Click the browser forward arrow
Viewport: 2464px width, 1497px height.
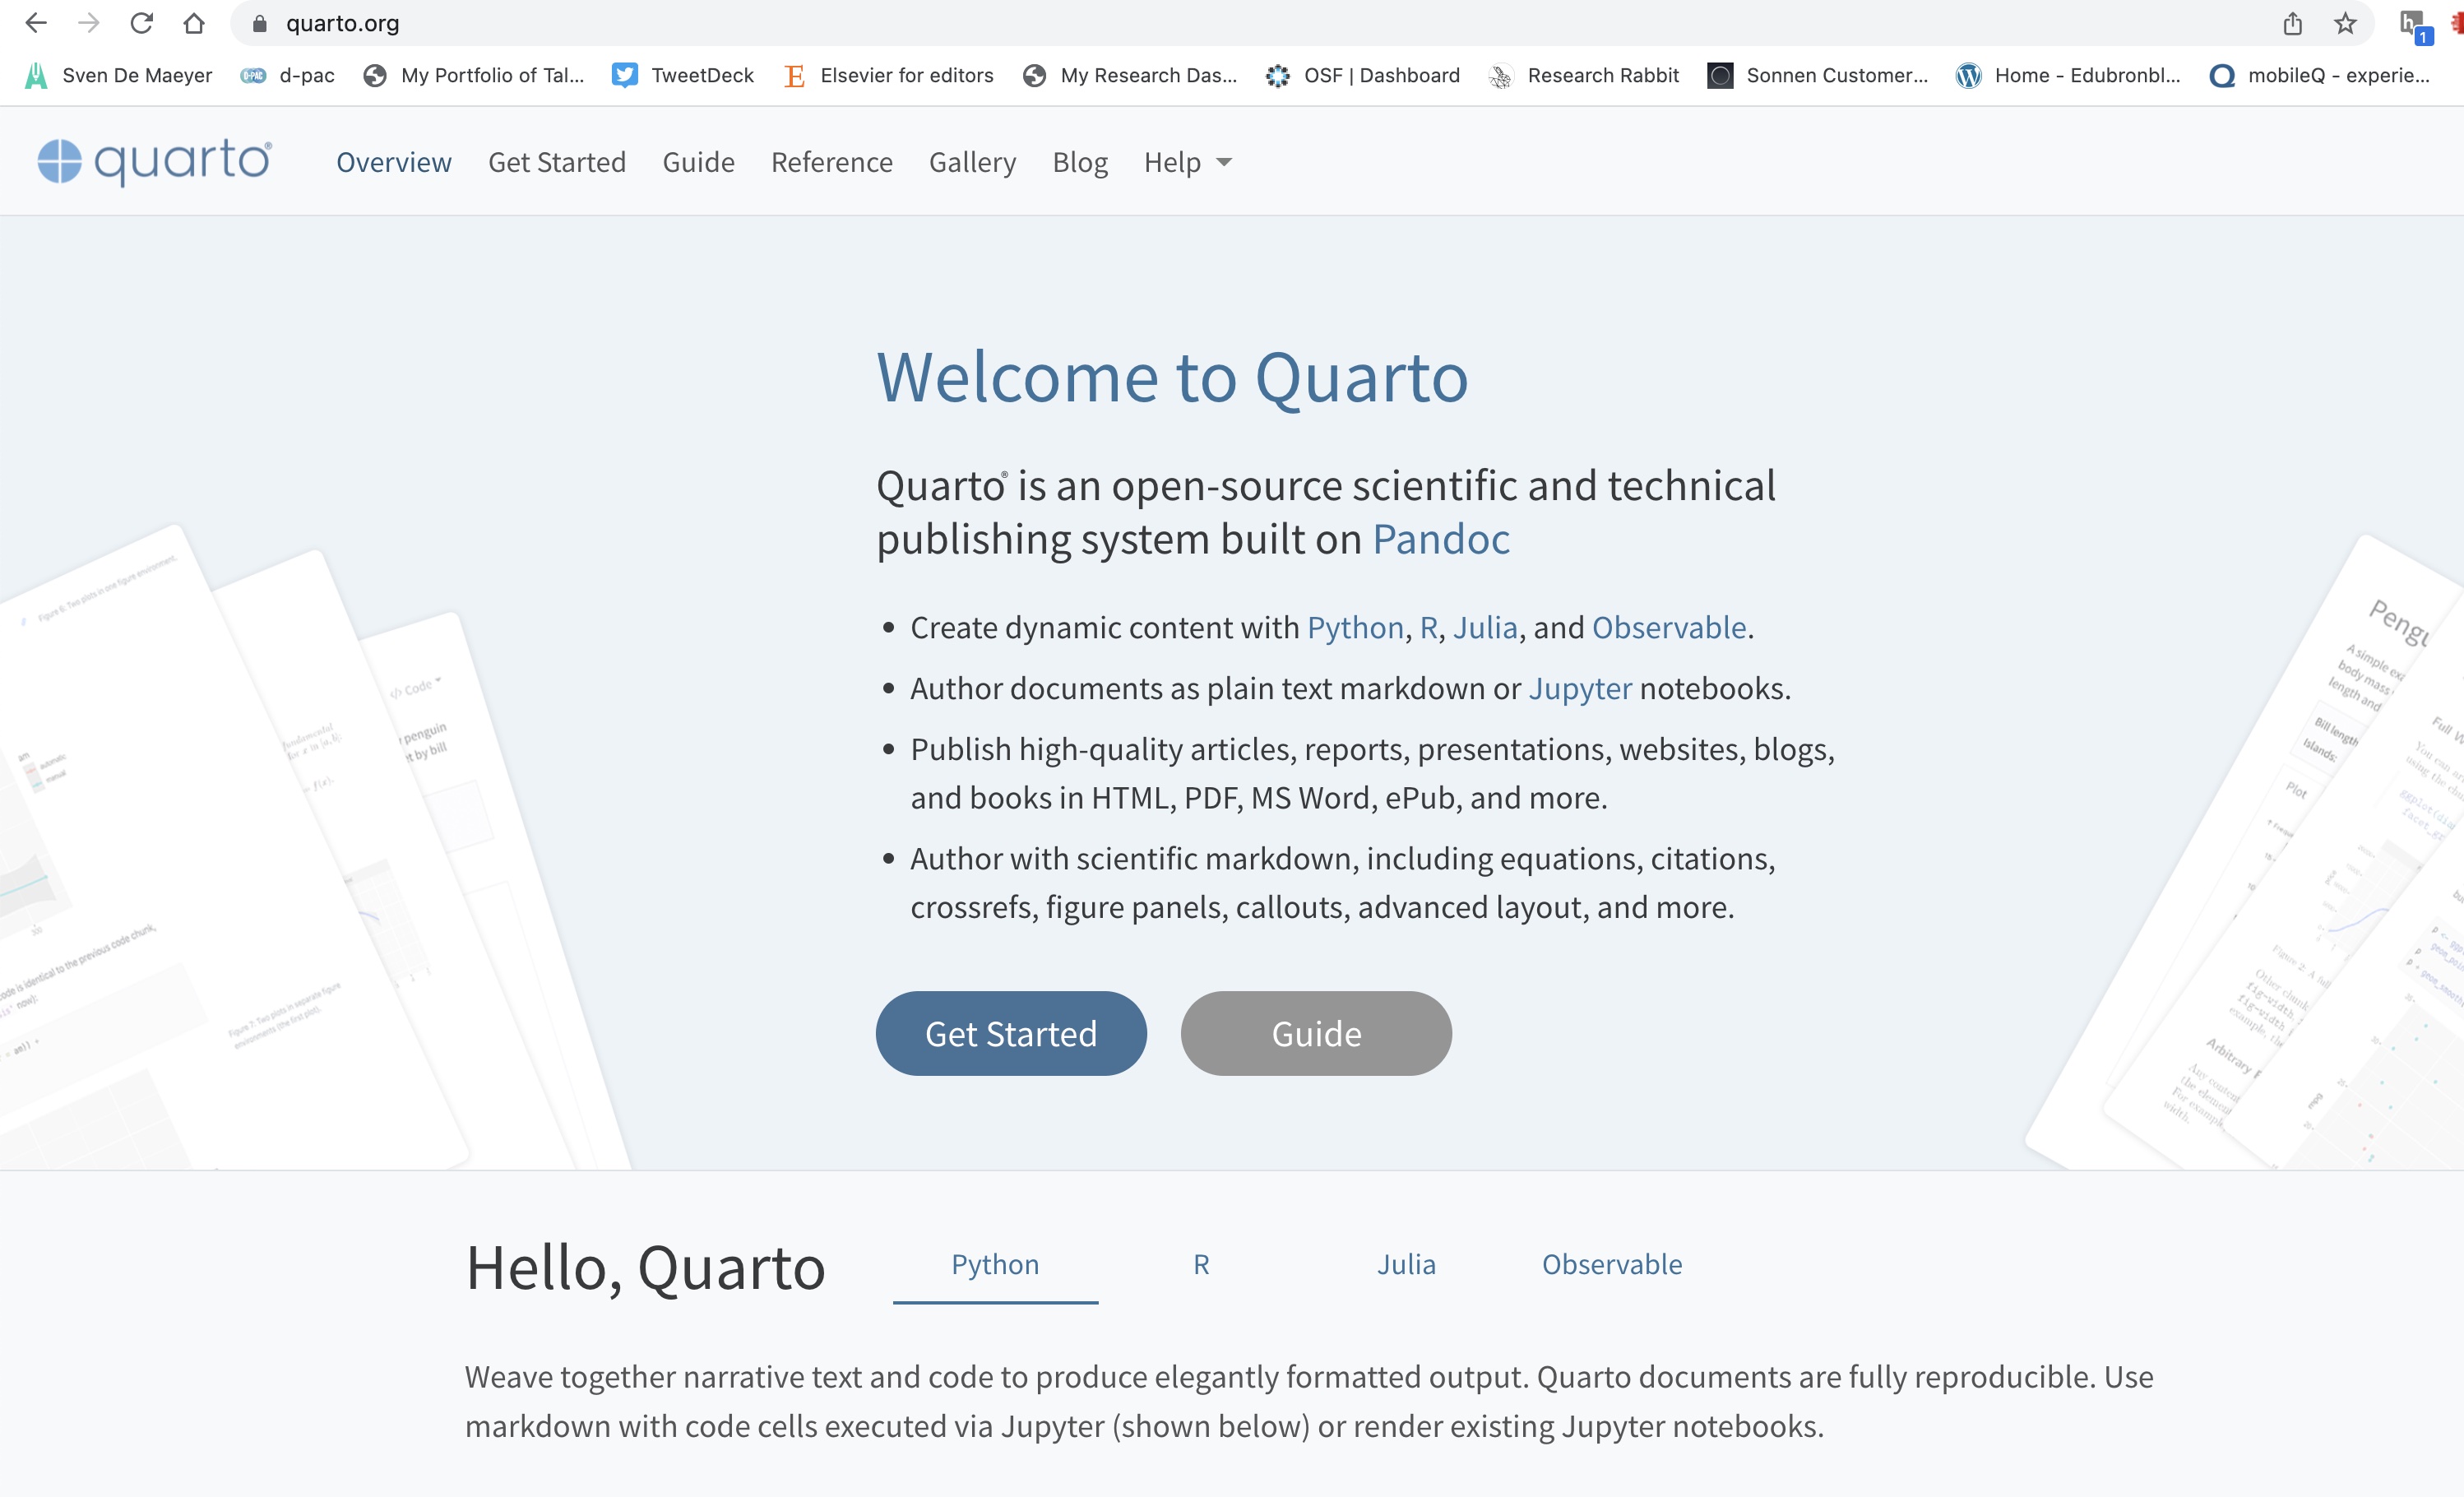[89, 23]
